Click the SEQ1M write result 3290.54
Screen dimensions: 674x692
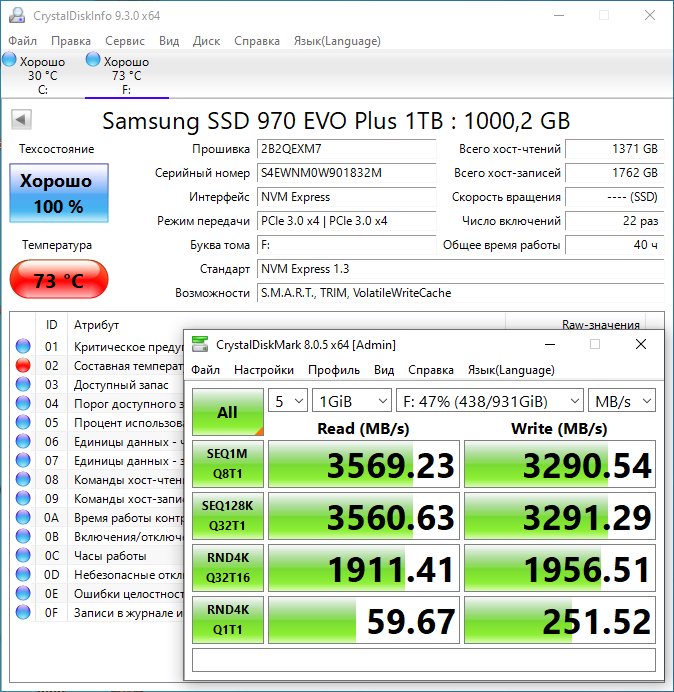(560, 464)
